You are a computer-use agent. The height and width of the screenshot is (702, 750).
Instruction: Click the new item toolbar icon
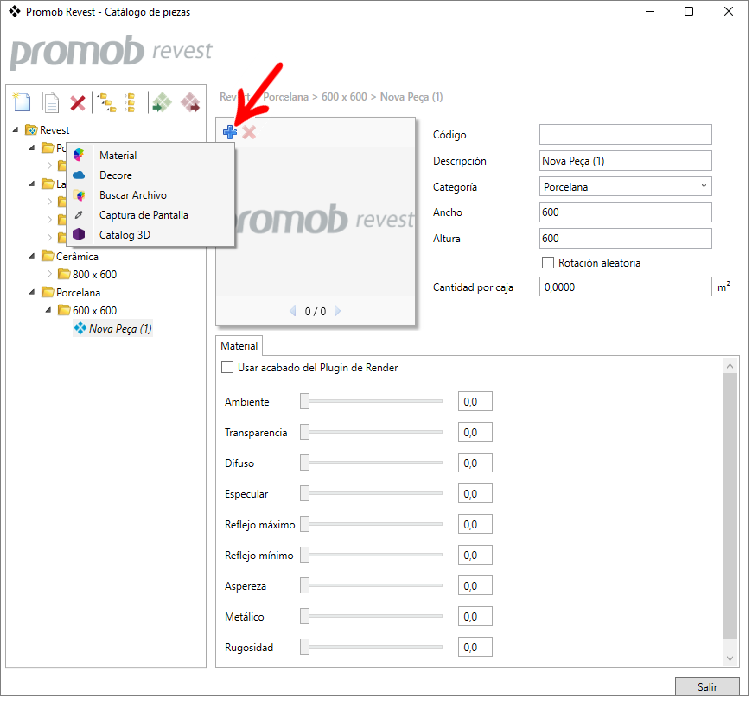pyautogui.click(x=22, y=102)
